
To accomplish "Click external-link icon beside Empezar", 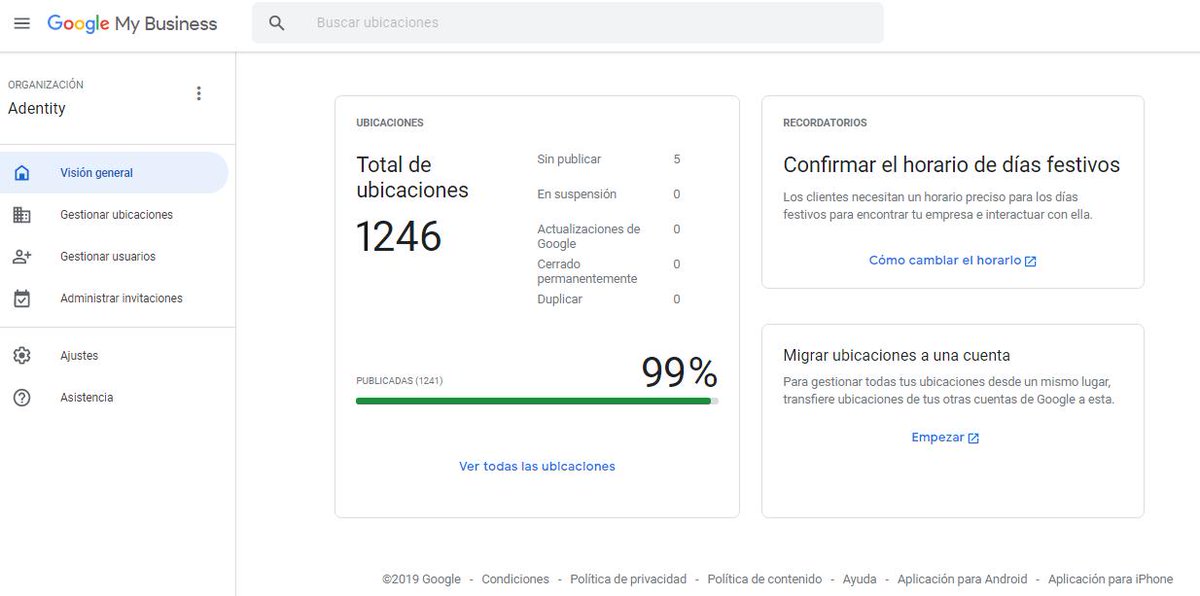I will [x=974, y=438].
